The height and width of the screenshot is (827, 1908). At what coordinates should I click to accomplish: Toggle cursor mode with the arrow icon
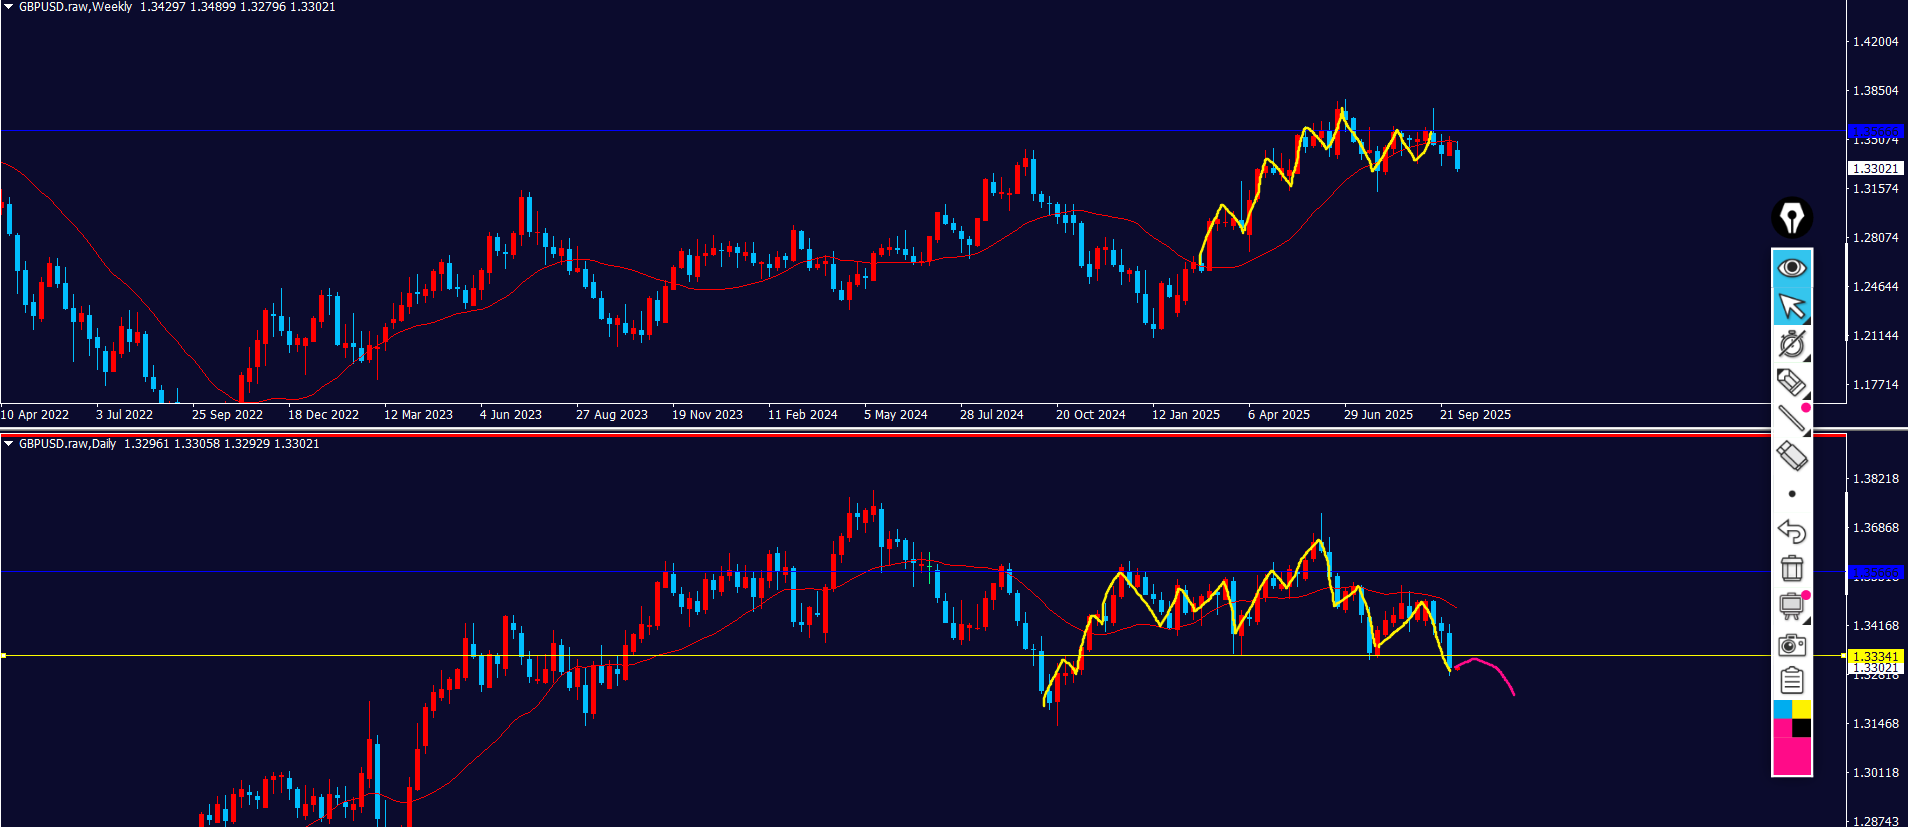pyautogui.click(x=1791, y=305)
